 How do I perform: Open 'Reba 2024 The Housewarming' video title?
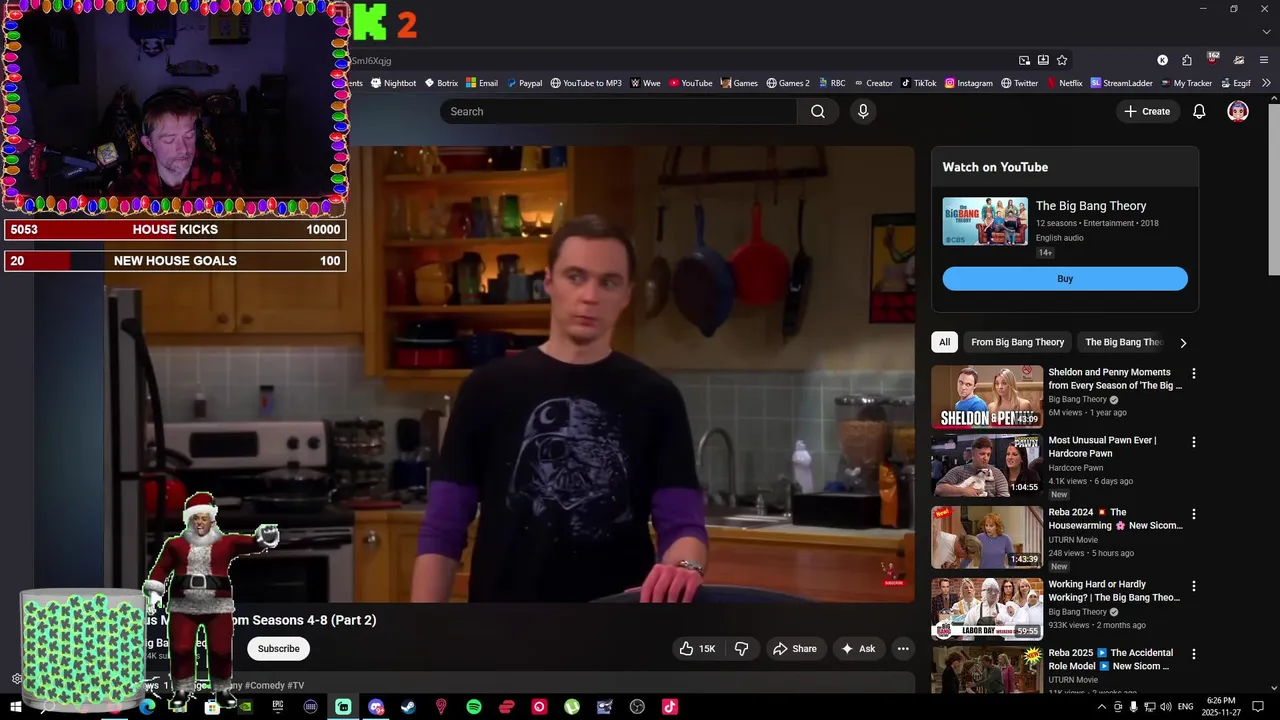pos(1115,519)
